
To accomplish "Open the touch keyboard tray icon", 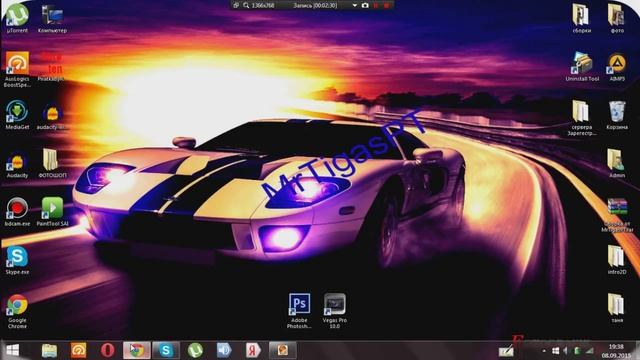I will 506,351.
